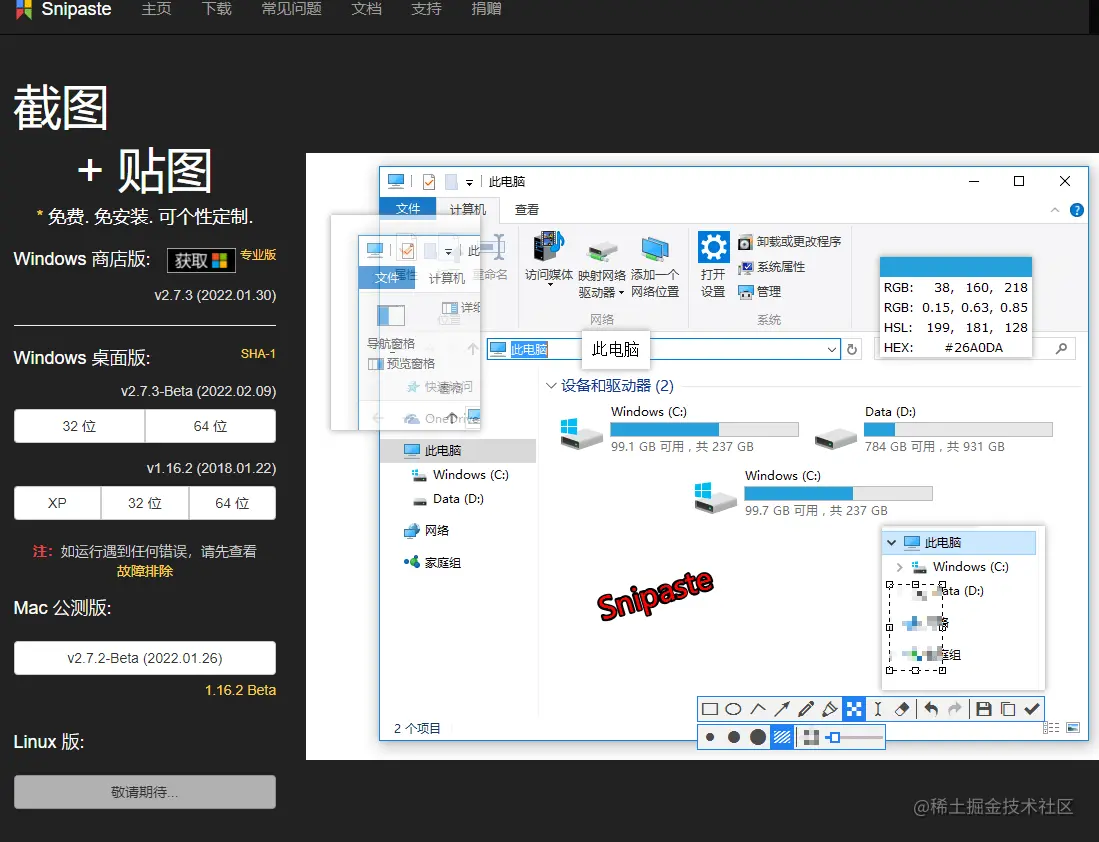Open the address bar history dropdown
Viewport: 1099px width, 842px height.
coord(831,349)
